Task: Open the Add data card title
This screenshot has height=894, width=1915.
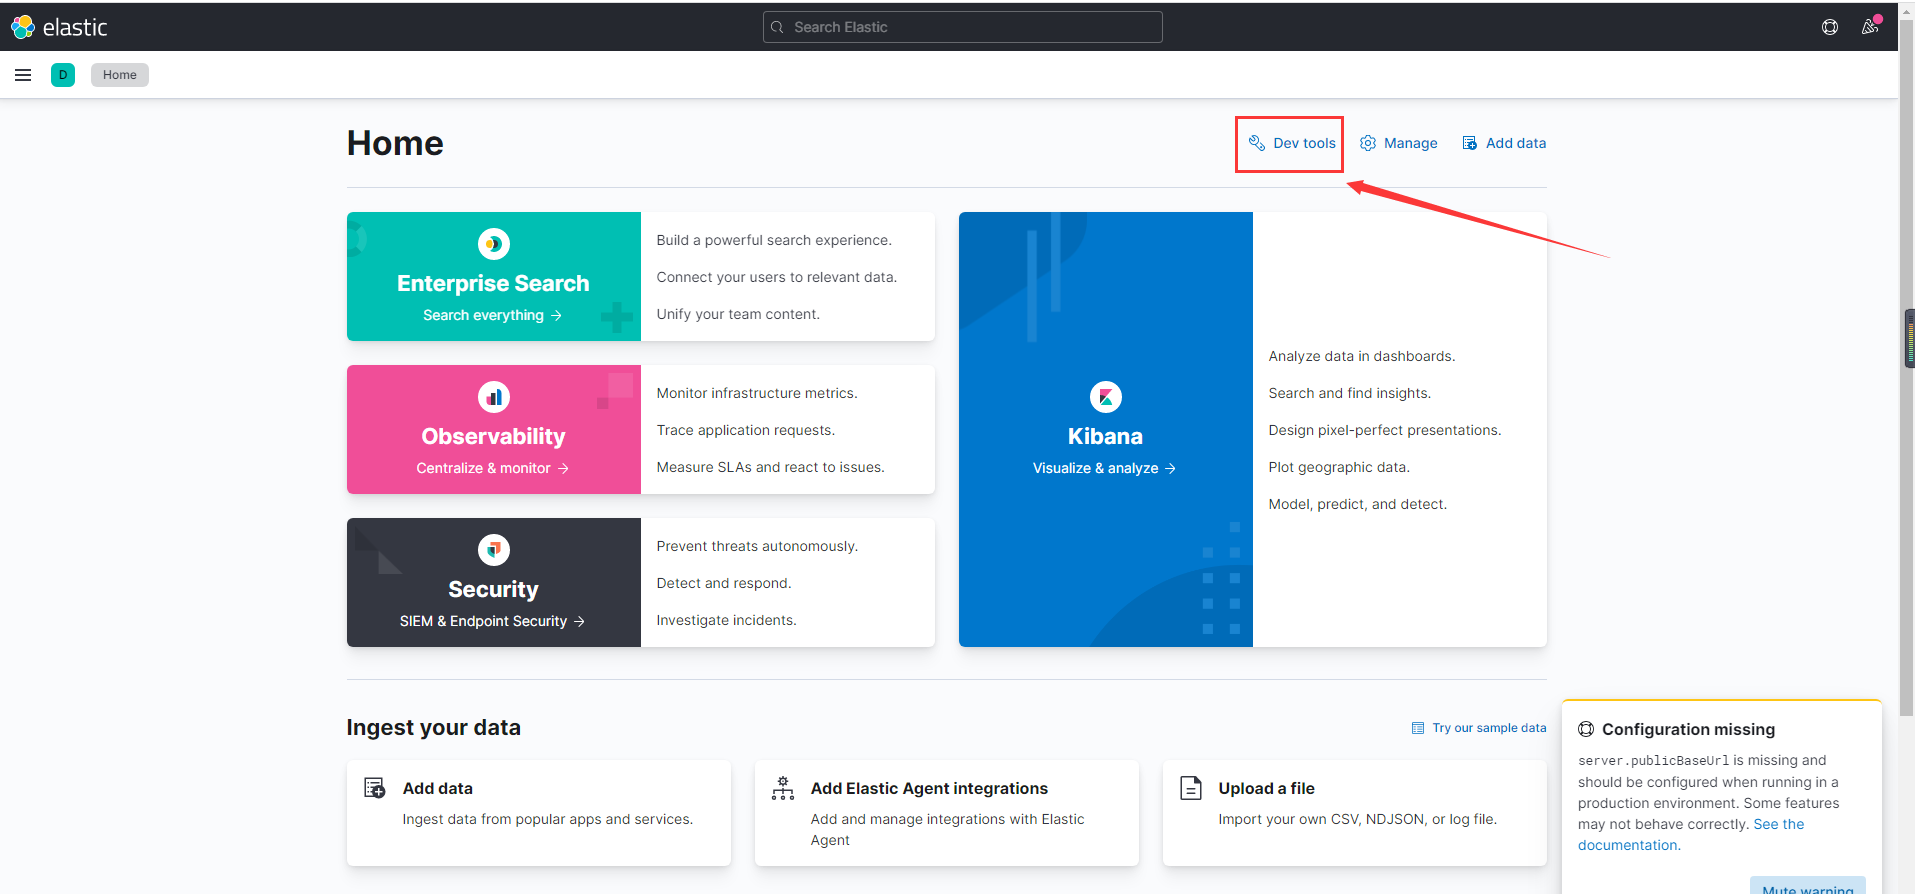Action: point(438,788)
